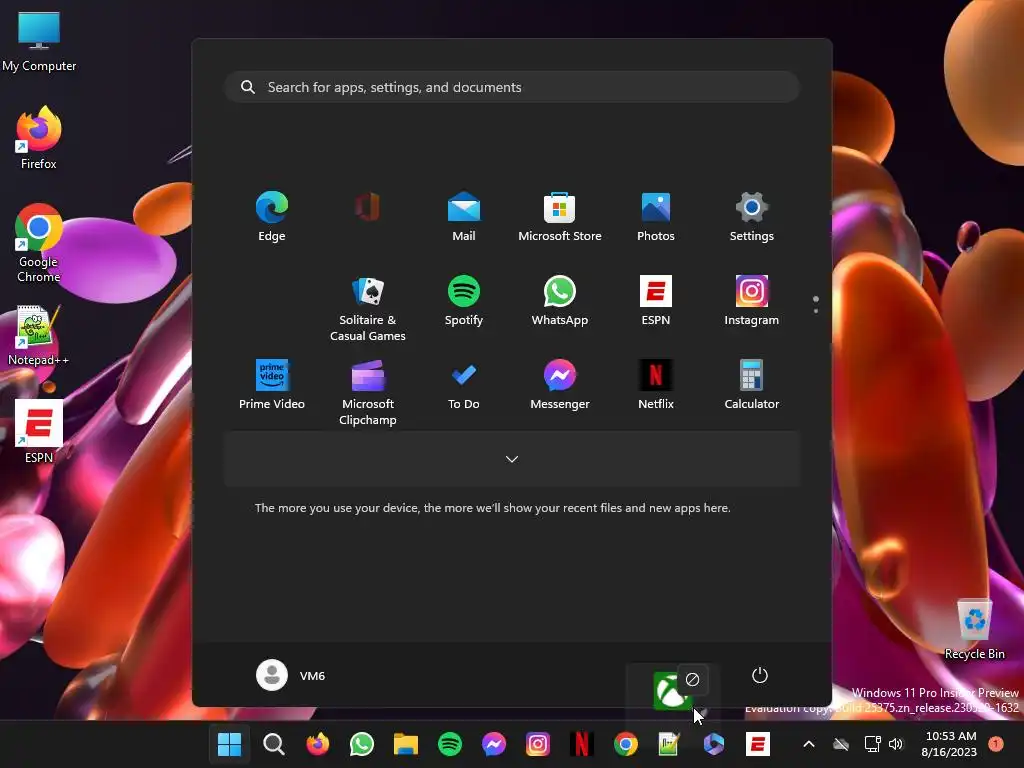
Task: Select Firefox desktop shortcut
Action: pos(39,137)
